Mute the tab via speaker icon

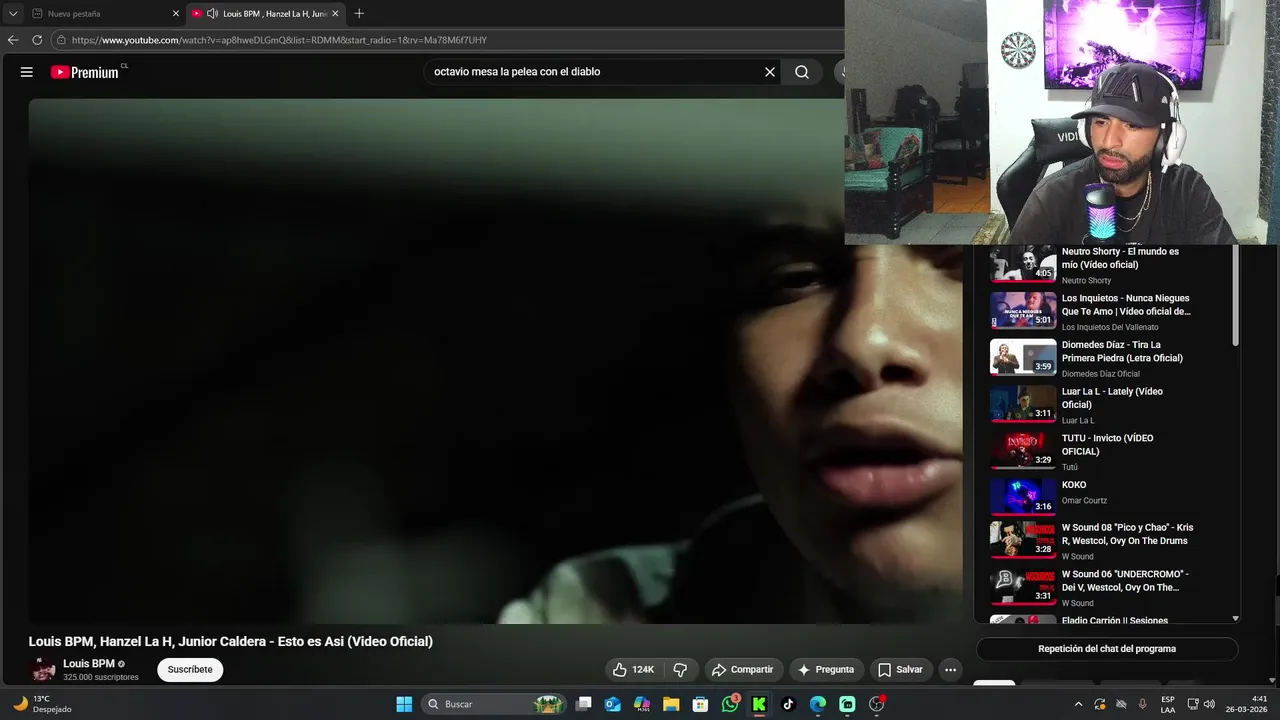[x=212, y=14]
